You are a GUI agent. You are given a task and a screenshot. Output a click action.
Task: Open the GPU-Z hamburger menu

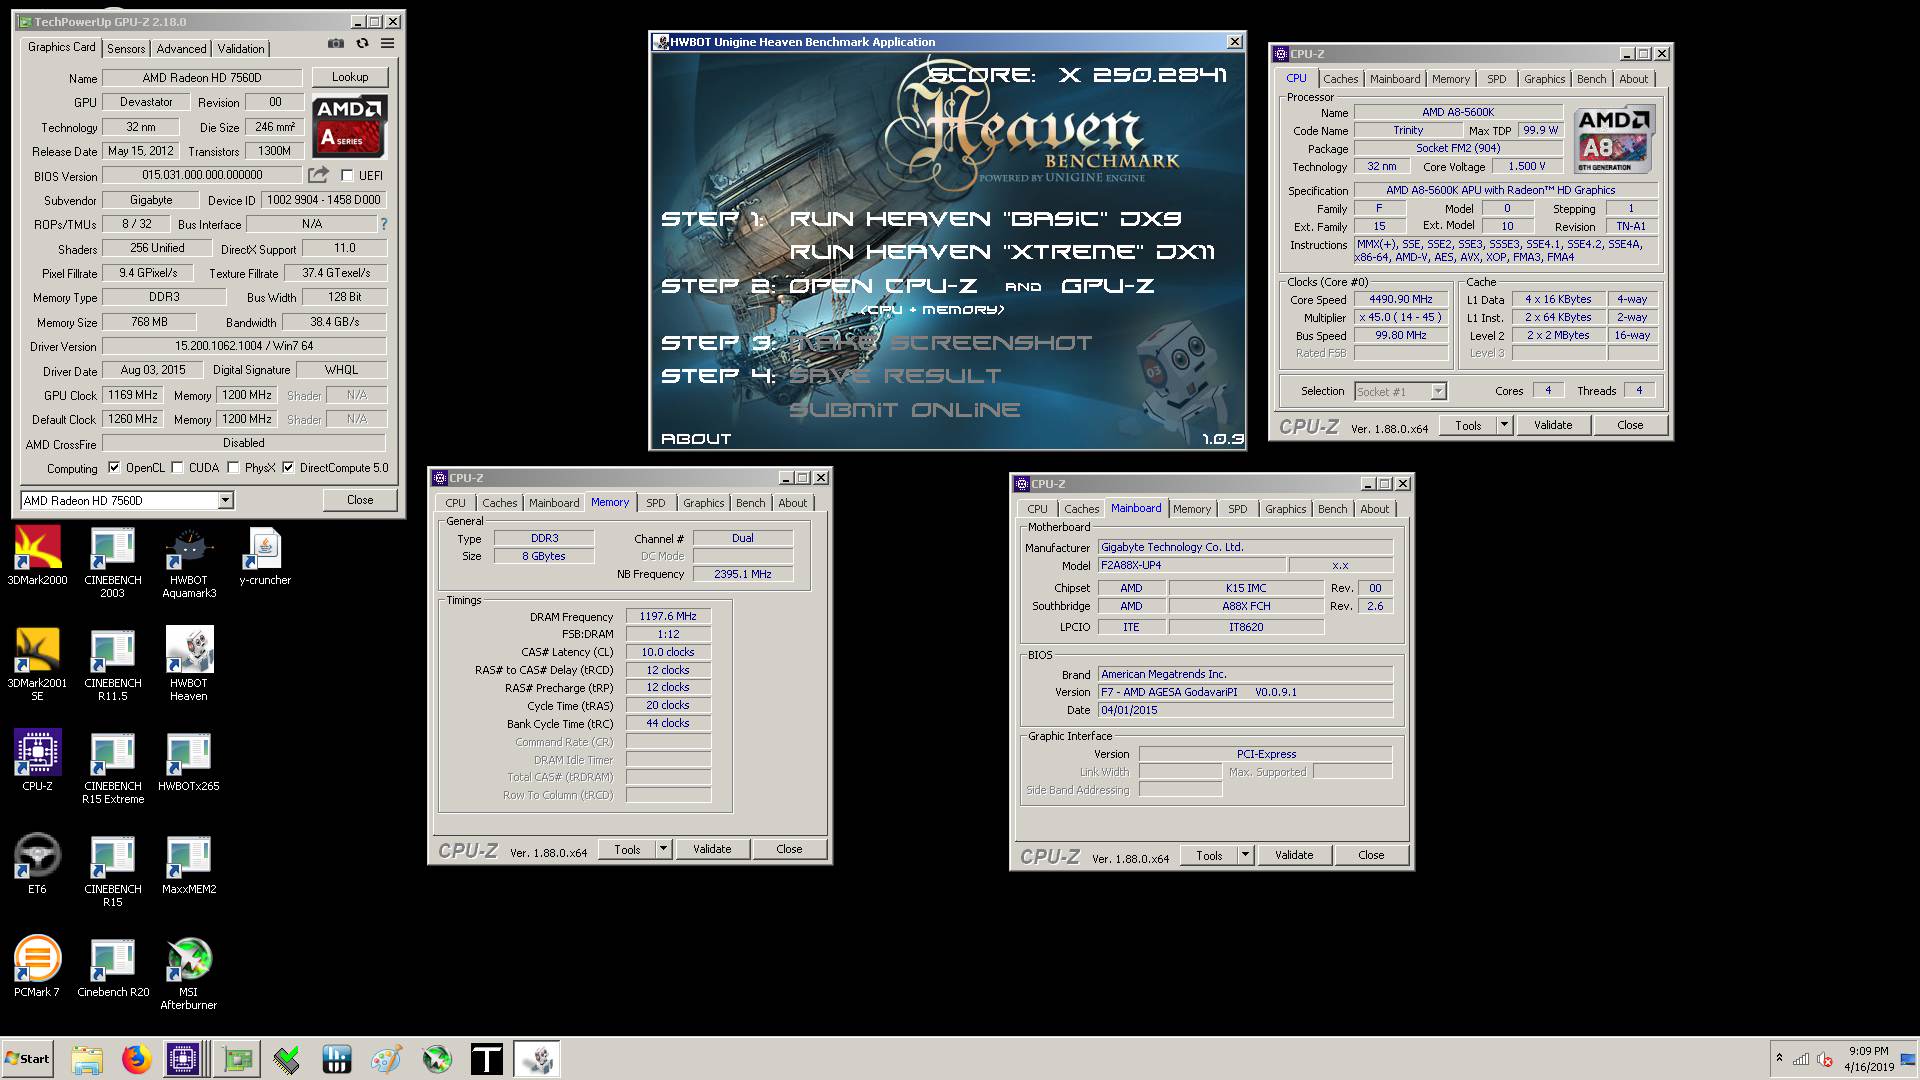(387, 44)
